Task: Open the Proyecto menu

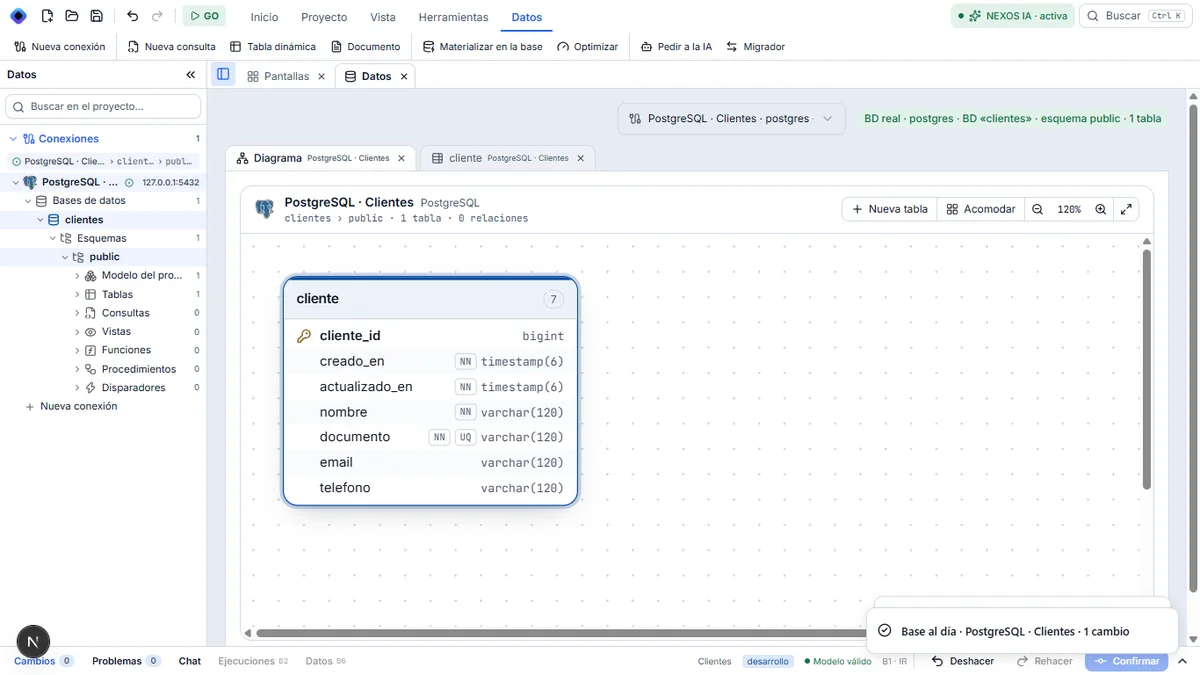Action: [324, 17]
